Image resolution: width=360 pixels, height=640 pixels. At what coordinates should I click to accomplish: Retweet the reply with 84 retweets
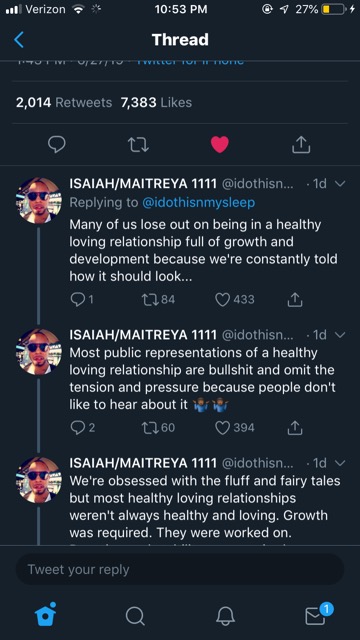[149, 300]
